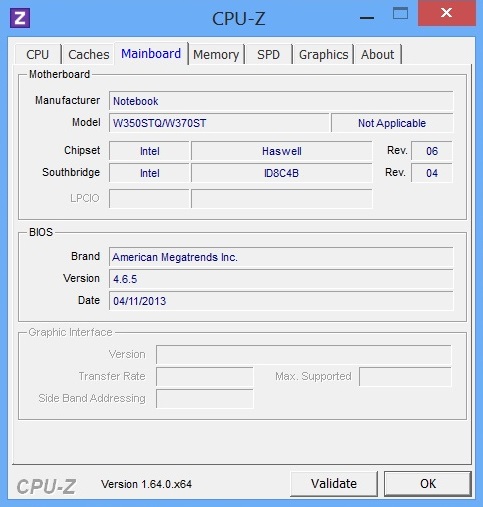Click the Validate button
This screenshot has width=483, height=507.
click(334, 484)
